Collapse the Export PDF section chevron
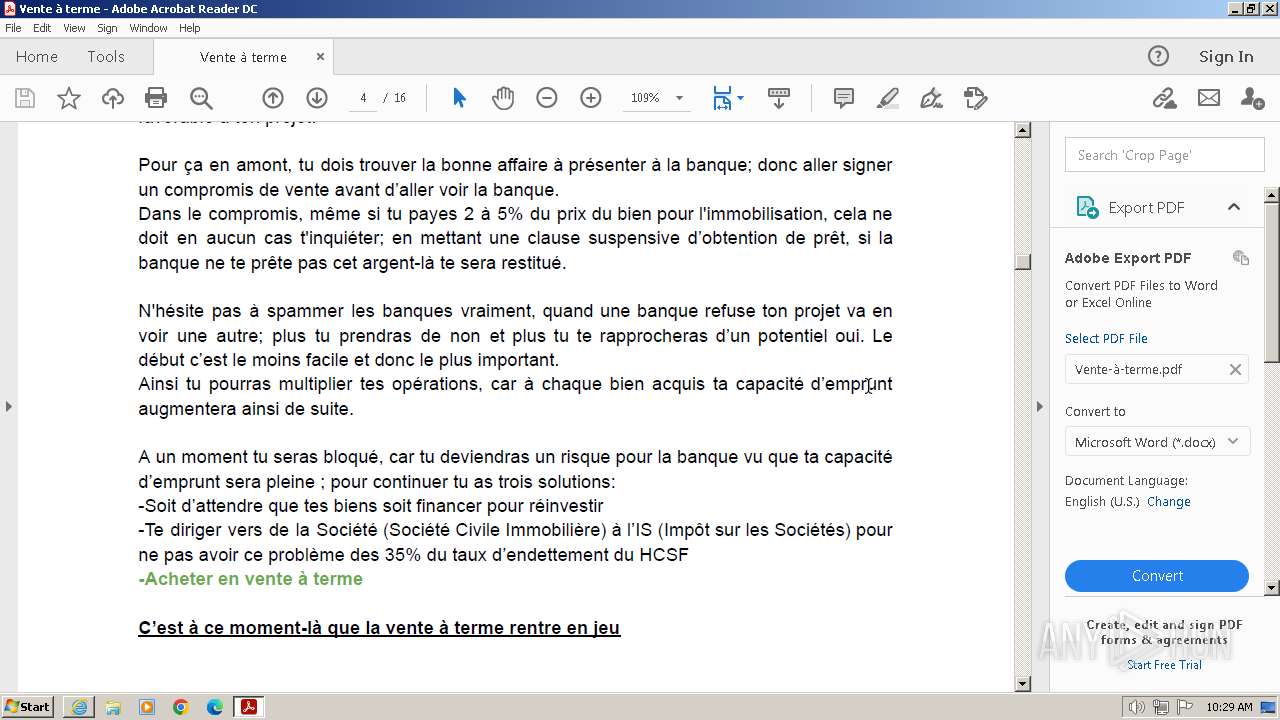1280x720 pixels. pyautogui.click(x=1234, y=207)
